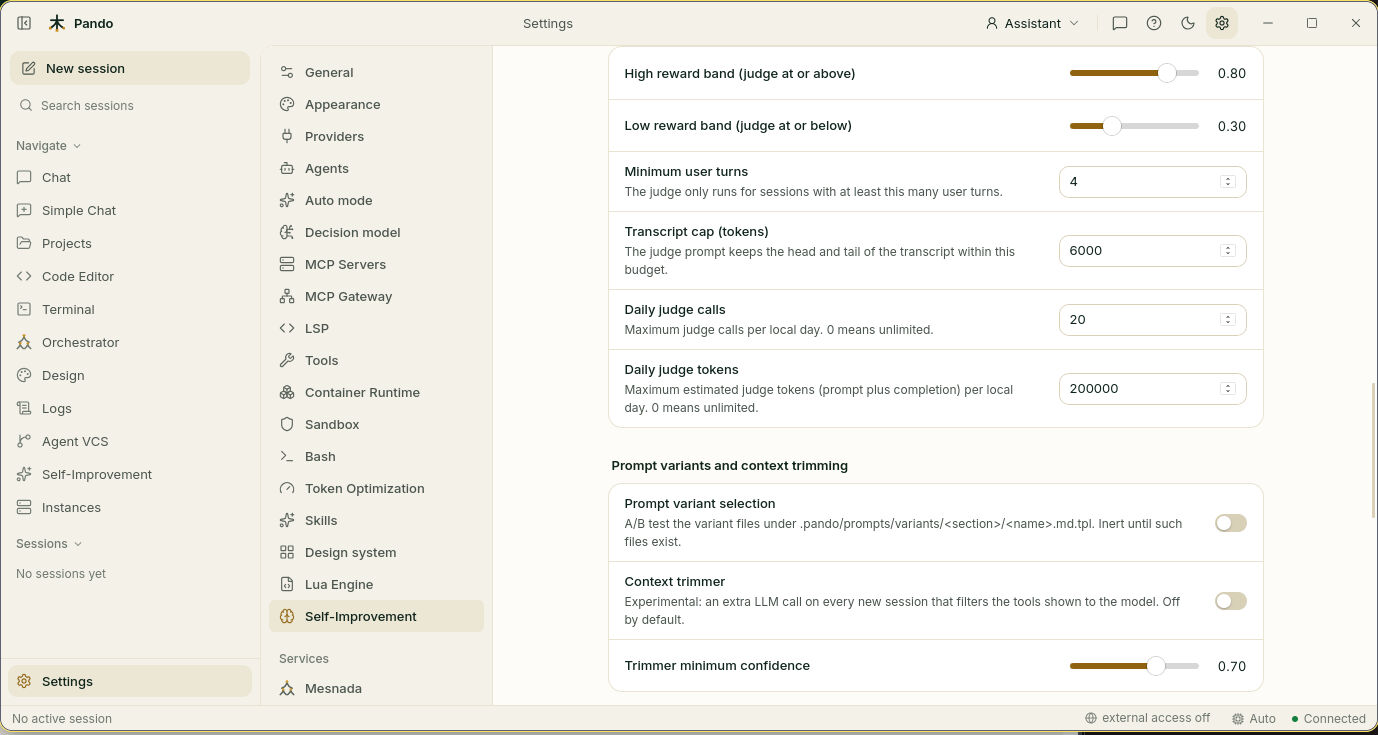1378x735 pixels.
Task: Click the Pando logo icon
Action: (57, 23)
